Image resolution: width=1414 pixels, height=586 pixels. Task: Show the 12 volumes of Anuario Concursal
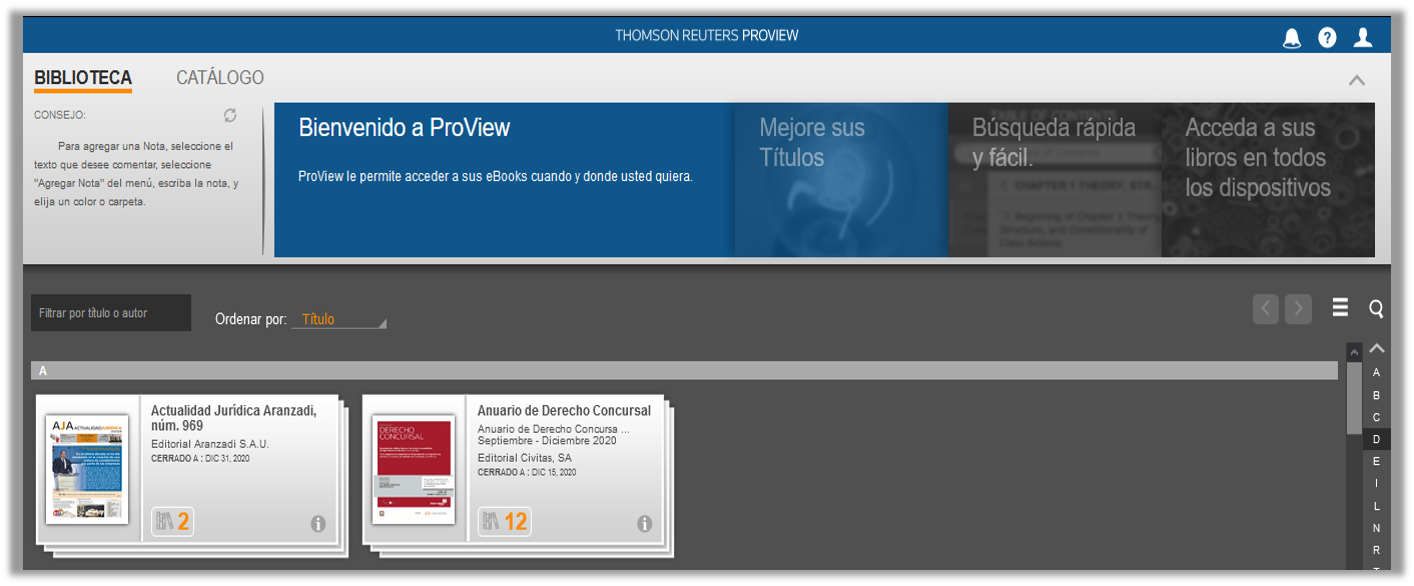pyautogui.click(x=504, y=521)
